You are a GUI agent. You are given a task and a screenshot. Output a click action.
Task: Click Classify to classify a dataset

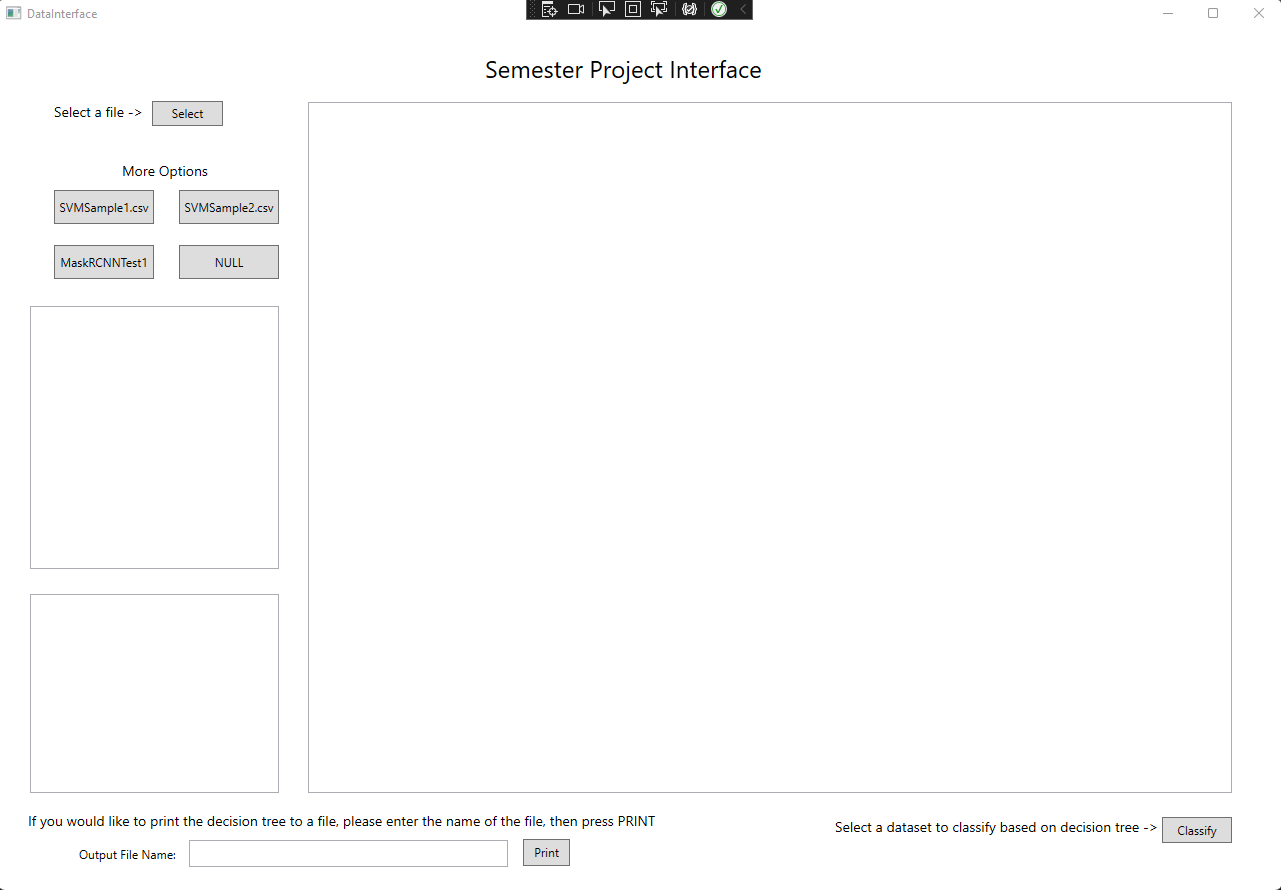click(x=1196, y=830)
